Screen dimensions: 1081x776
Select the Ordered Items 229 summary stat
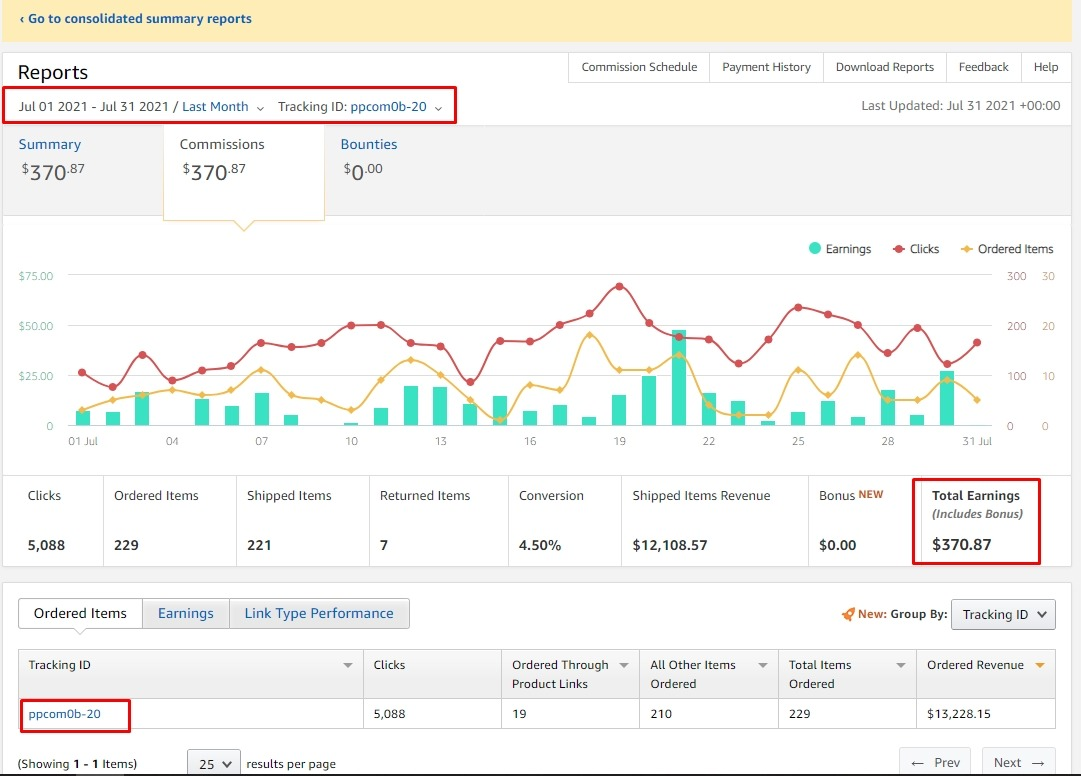click(170, 521)
